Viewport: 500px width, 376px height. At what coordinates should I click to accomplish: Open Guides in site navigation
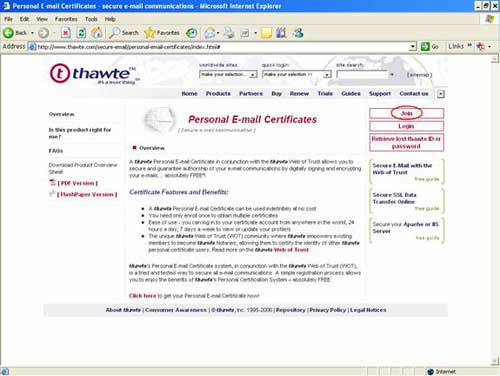click(x=351, y=94)
